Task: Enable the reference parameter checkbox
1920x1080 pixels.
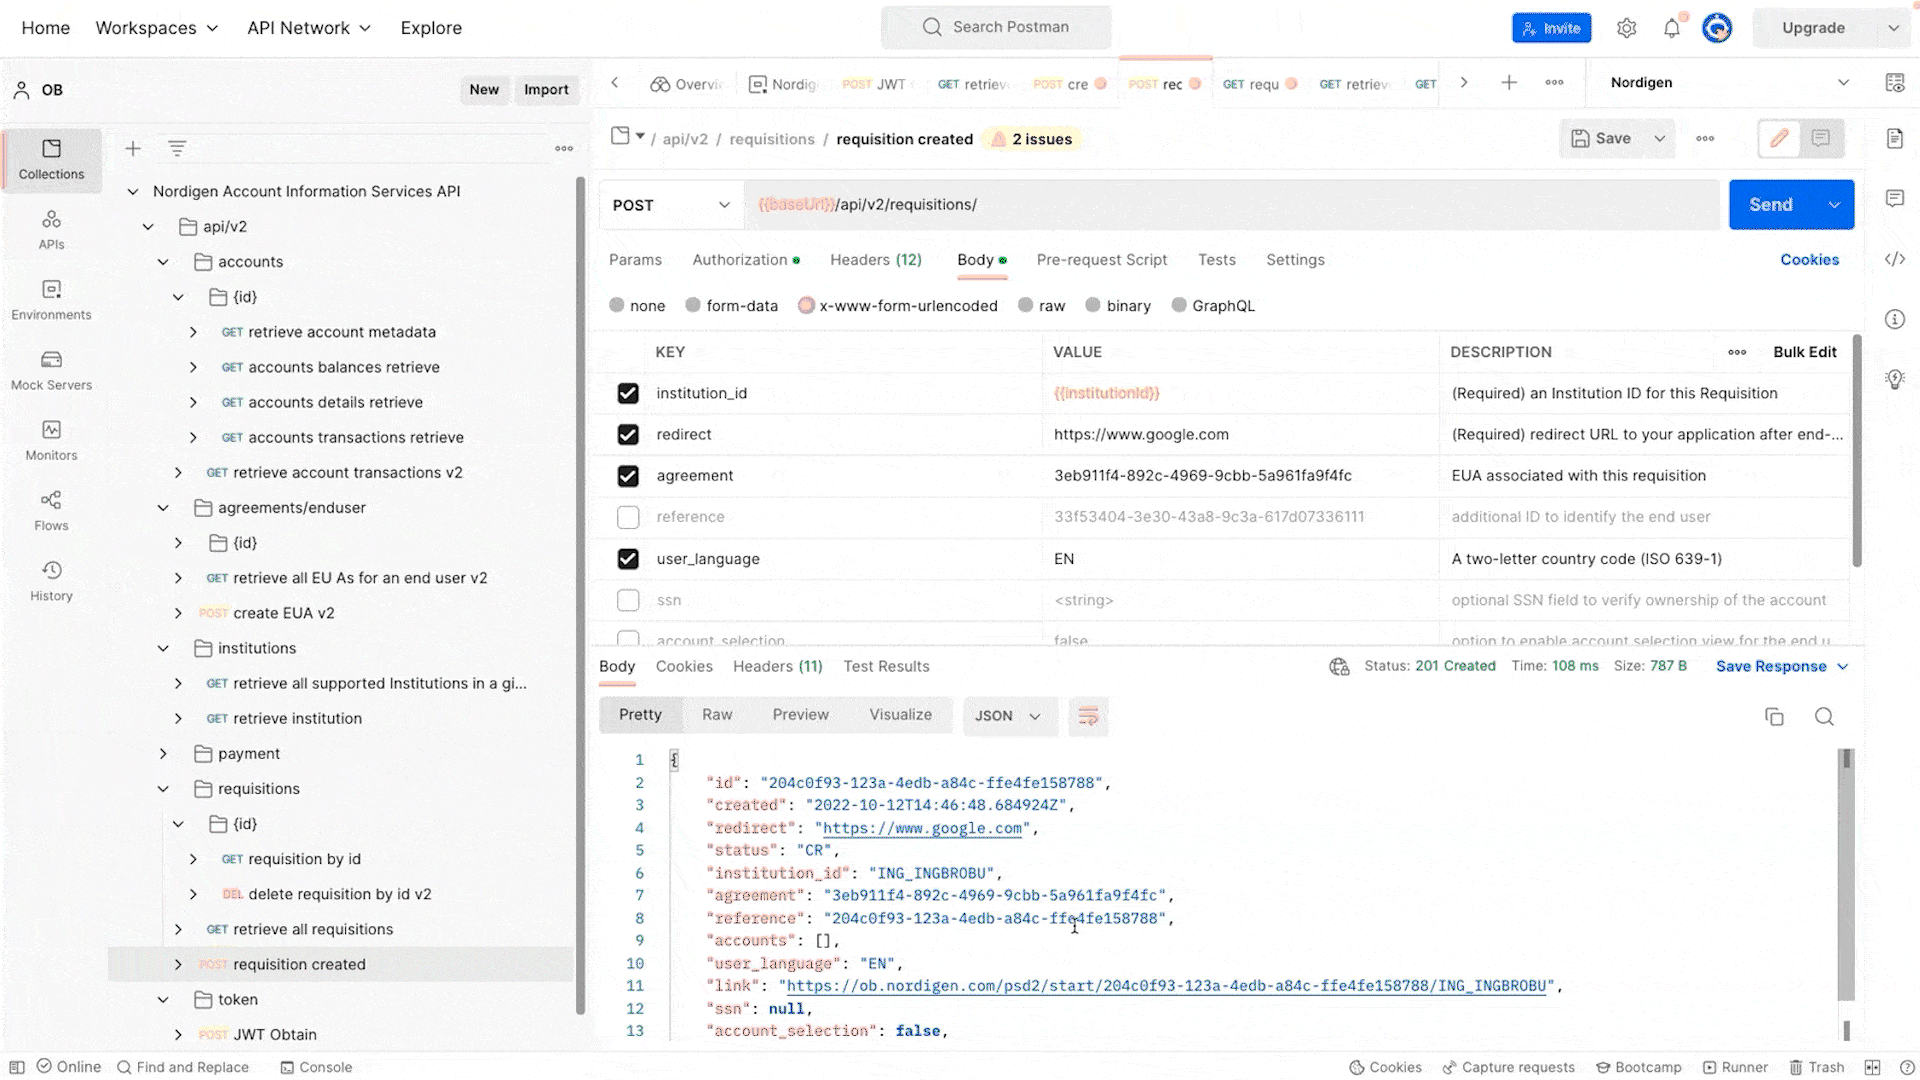Action: (x=628, y=517)
